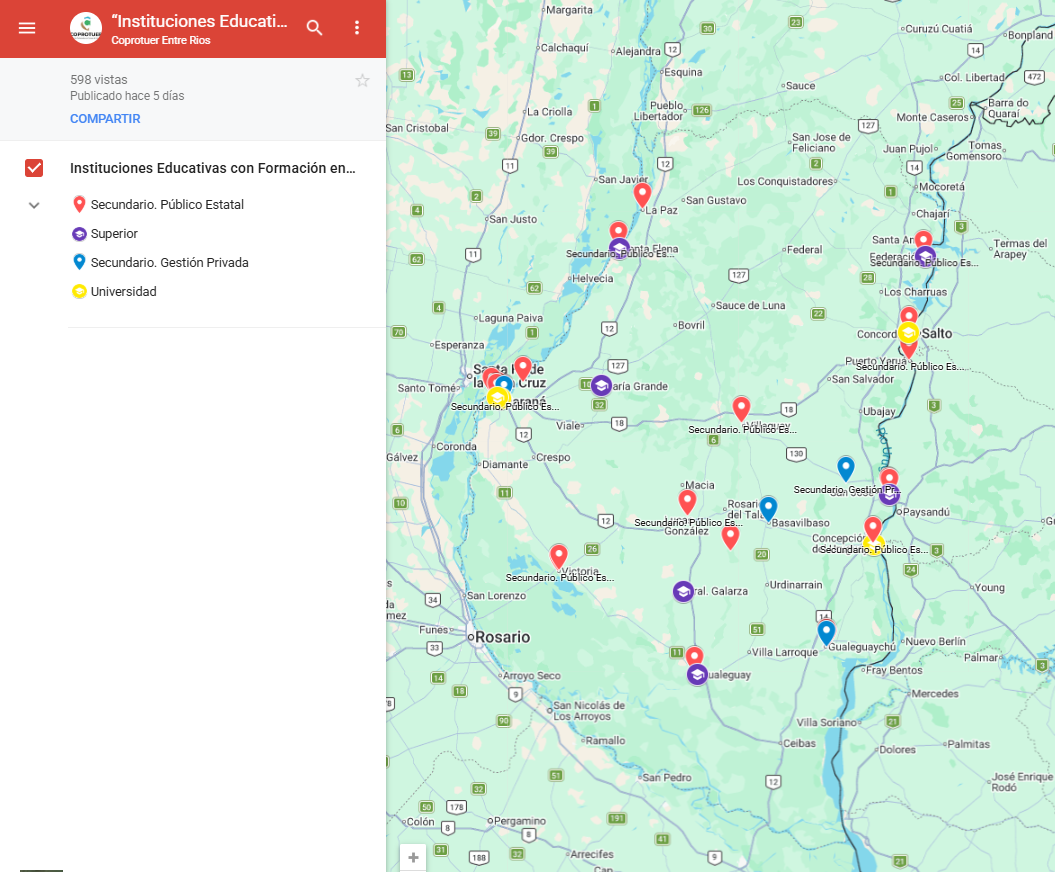
Task: Uncheck the Instituciones Educativas layer checkbox
Action: click(x=34, y=168)
